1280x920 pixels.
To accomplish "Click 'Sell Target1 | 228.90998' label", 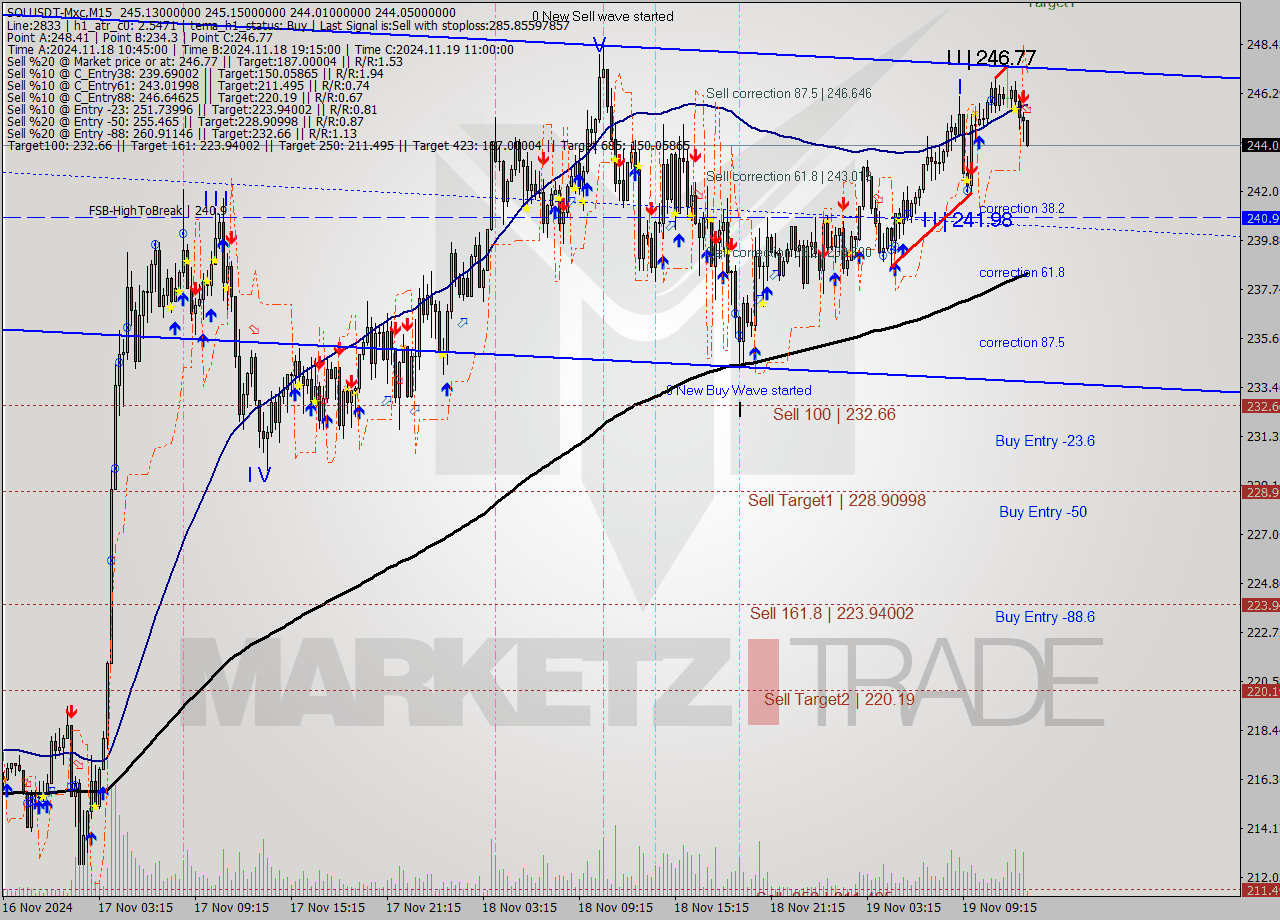I will (837, 499).
